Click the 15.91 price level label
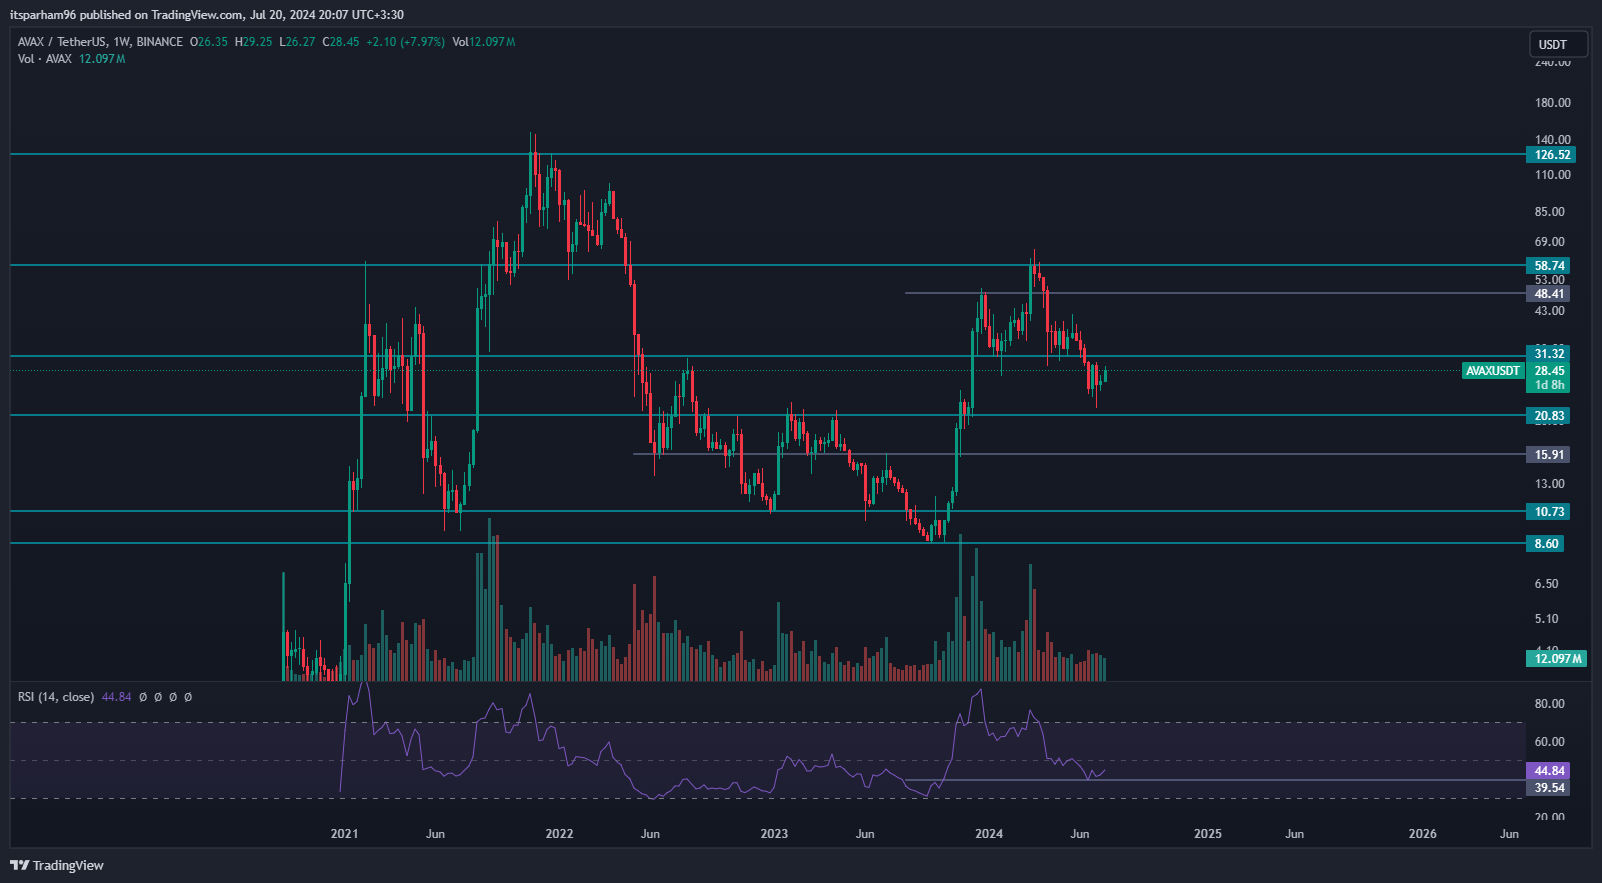Viewport: 1602px width, 883px height. pyautogui.click(x=1549, y=455)
